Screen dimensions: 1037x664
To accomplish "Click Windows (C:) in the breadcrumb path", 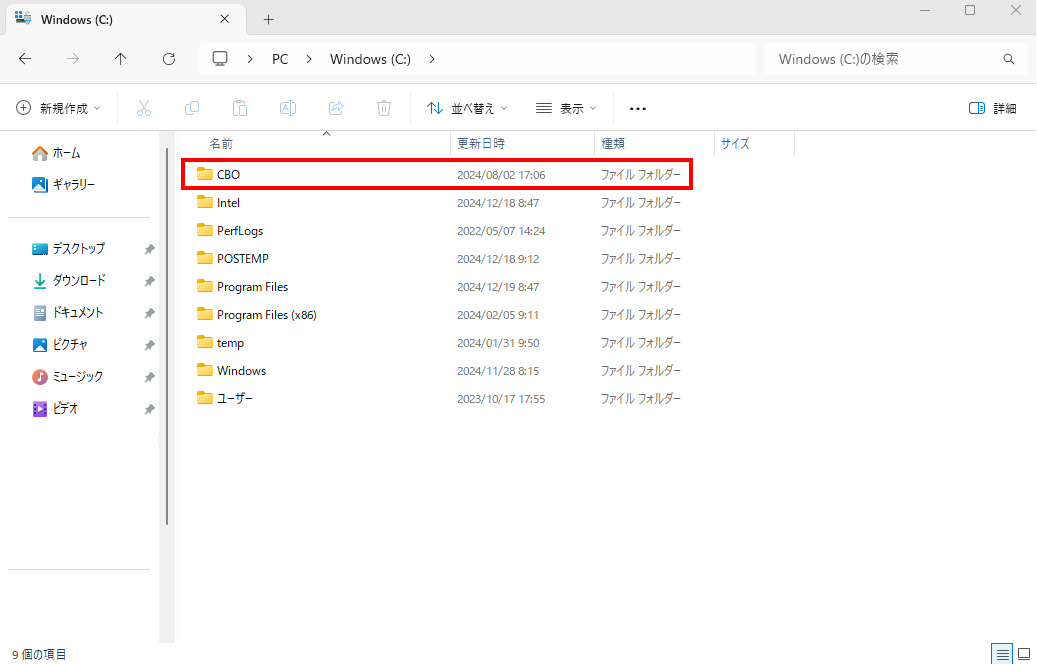I will tap(370, 59).
